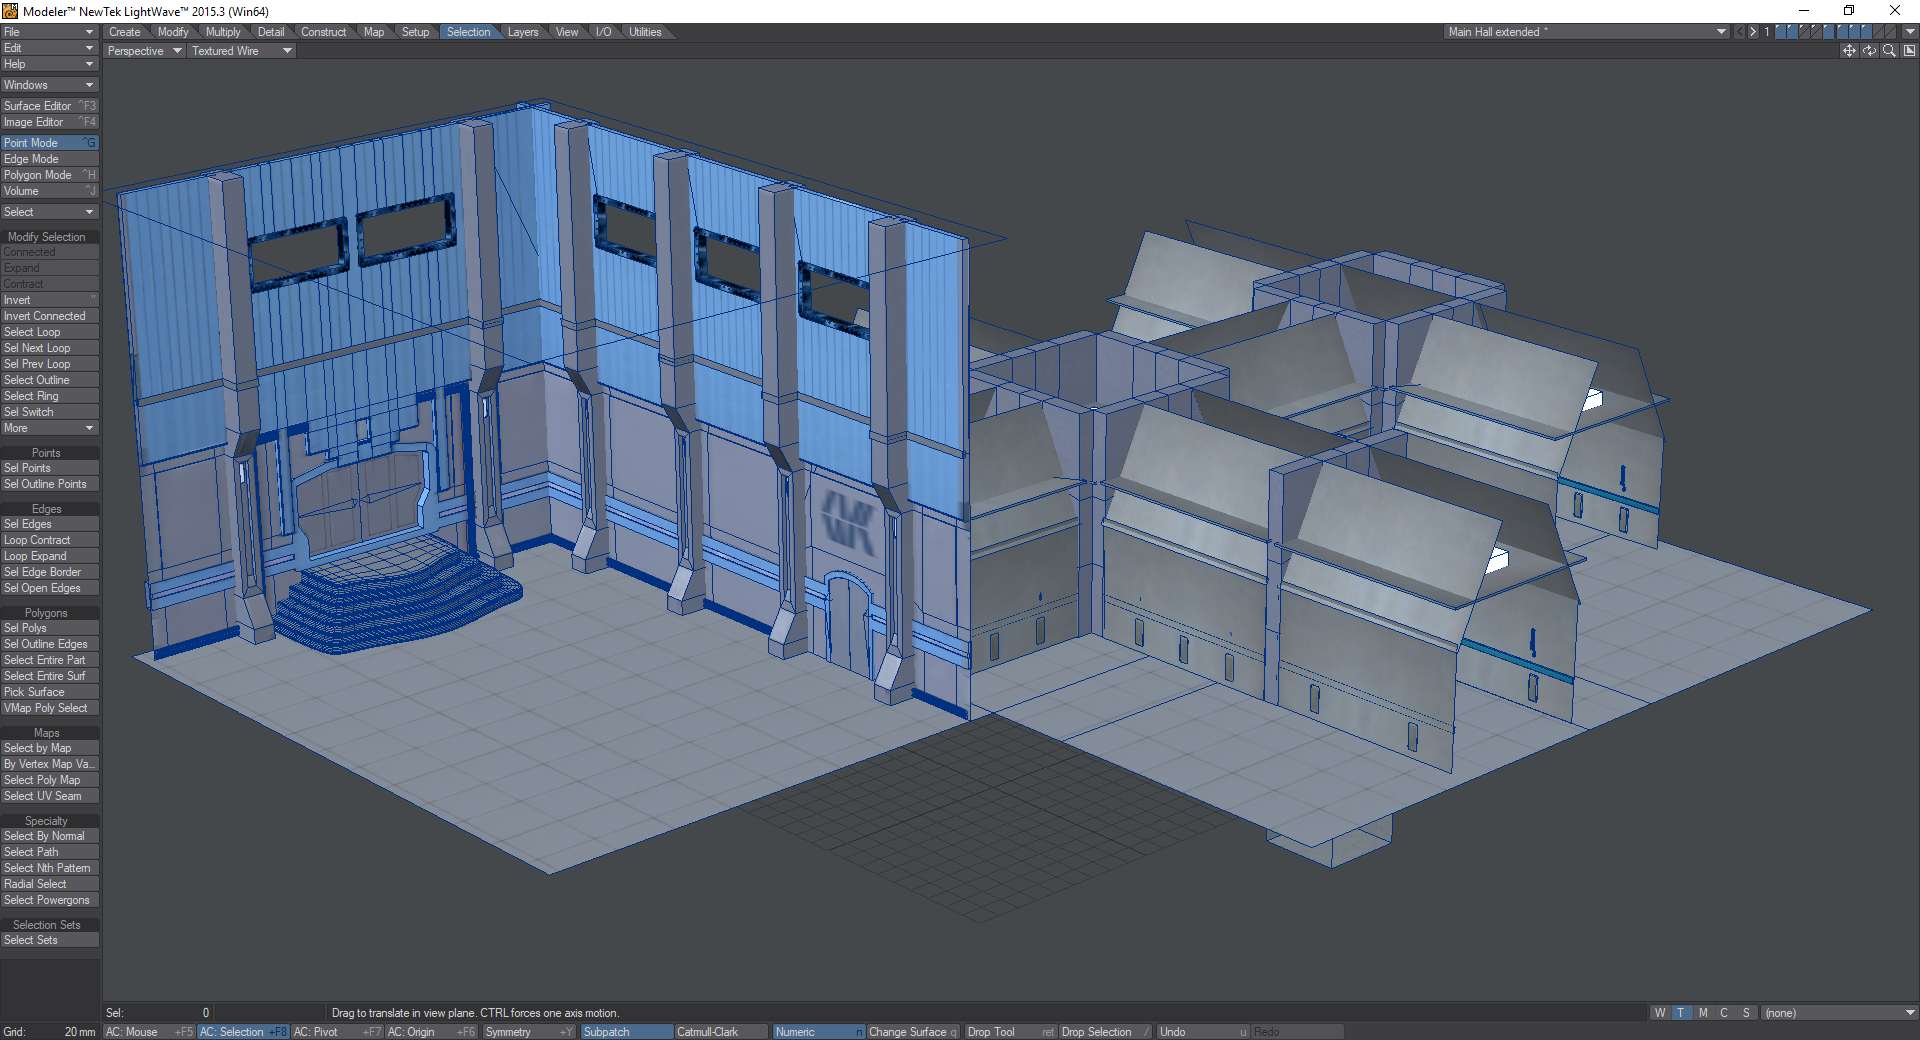Click the viewport Rotate icon
Viewport: 1920px width, 1040px height.
(x=1869, y=51)
